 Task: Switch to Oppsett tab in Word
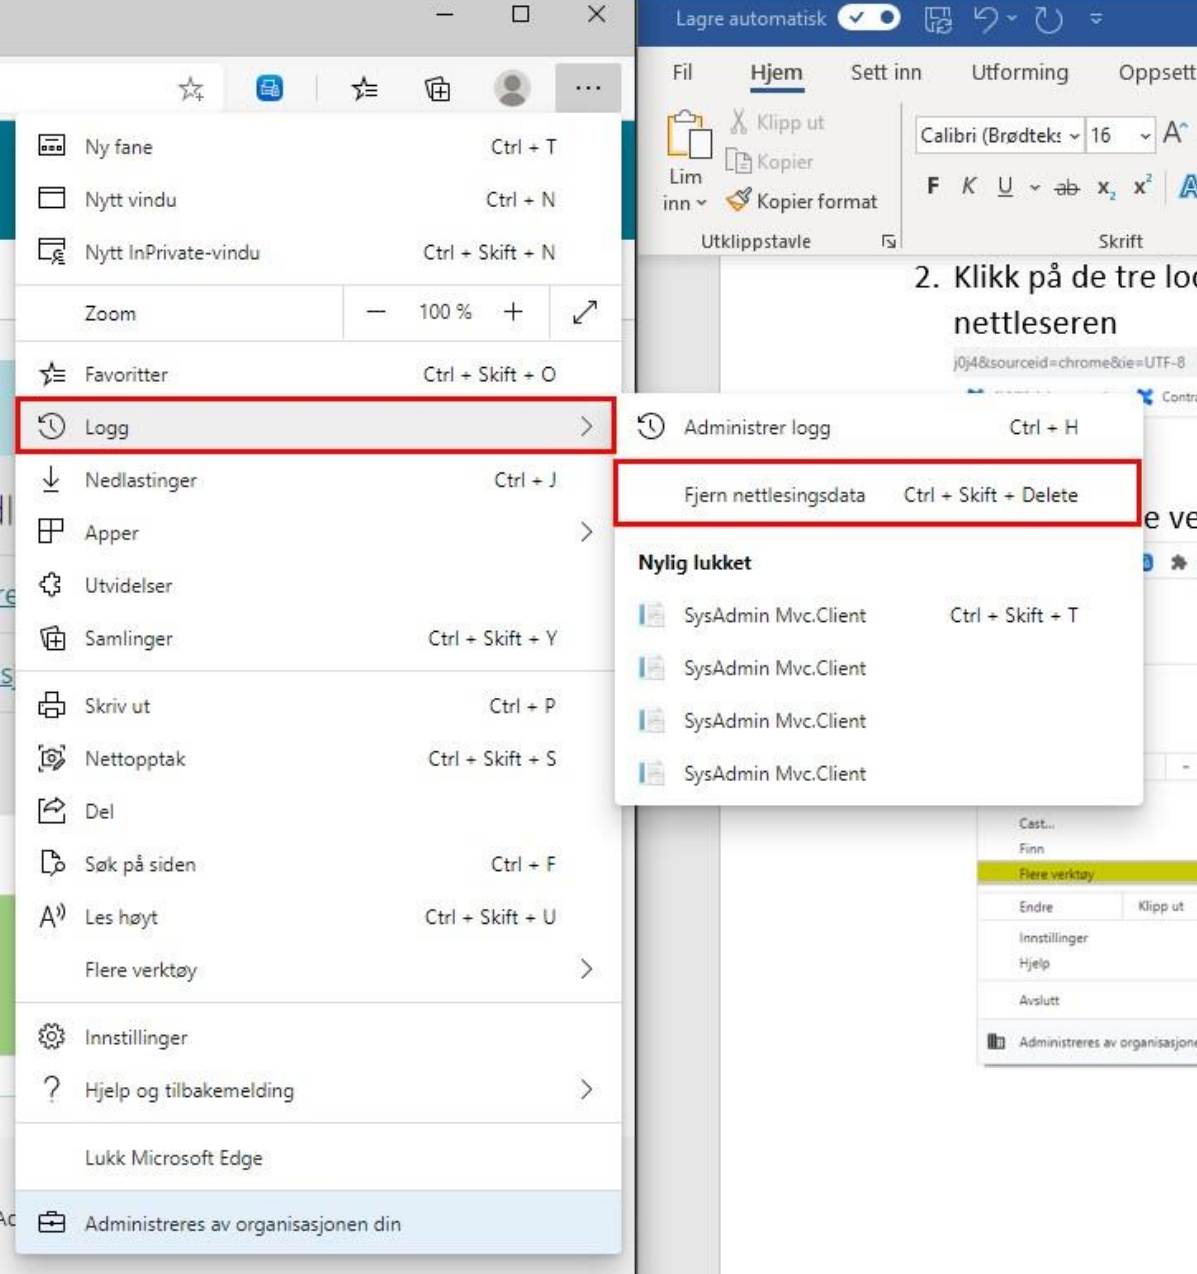pyautogui.click(x=1157, y=72)
